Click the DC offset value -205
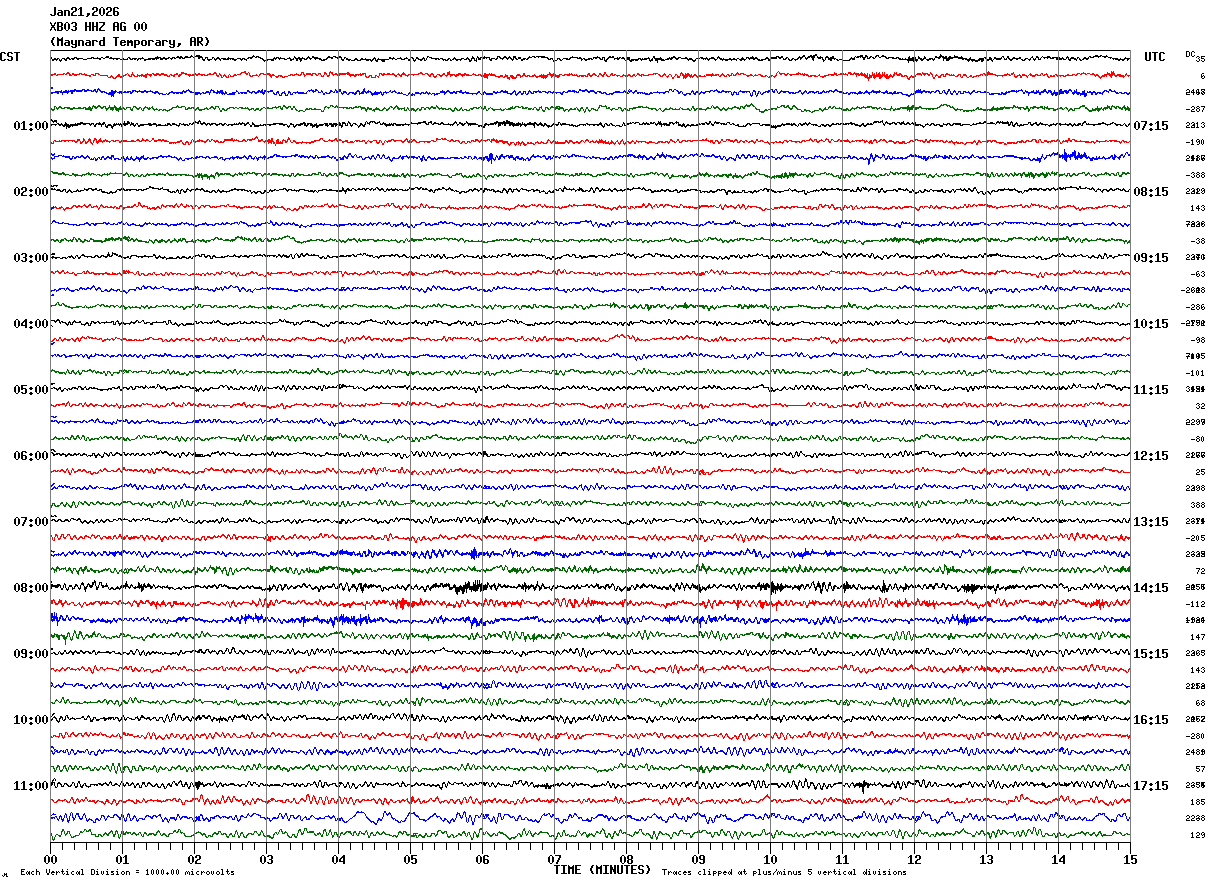The image size is (1210, 886). click(x=1195, y=538)
